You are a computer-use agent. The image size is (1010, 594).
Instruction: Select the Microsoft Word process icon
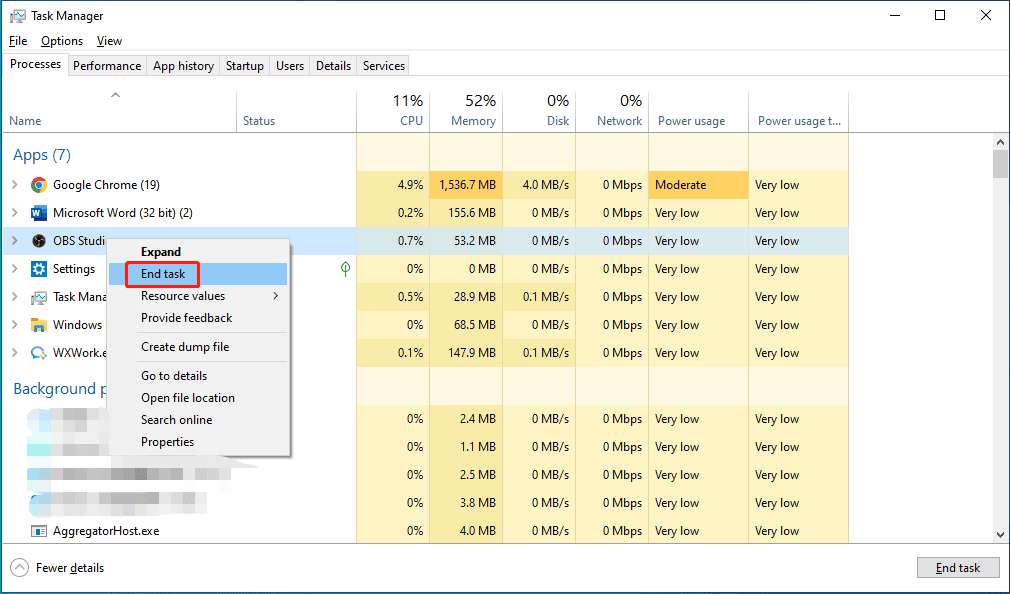coord(38,213)
